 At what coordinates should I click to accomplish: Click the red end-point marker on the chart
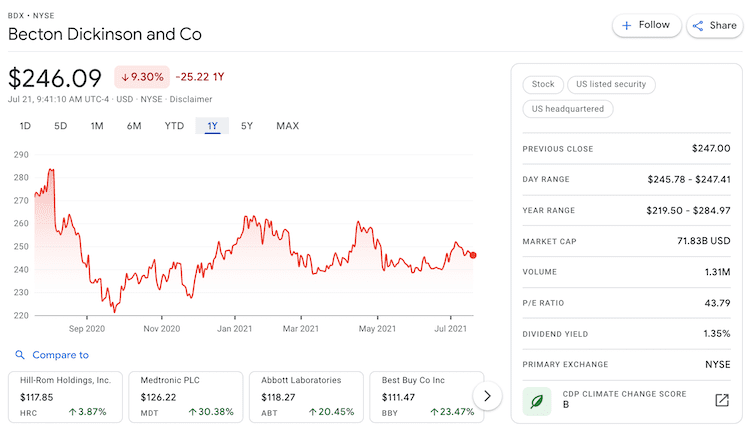coord(473,255)
